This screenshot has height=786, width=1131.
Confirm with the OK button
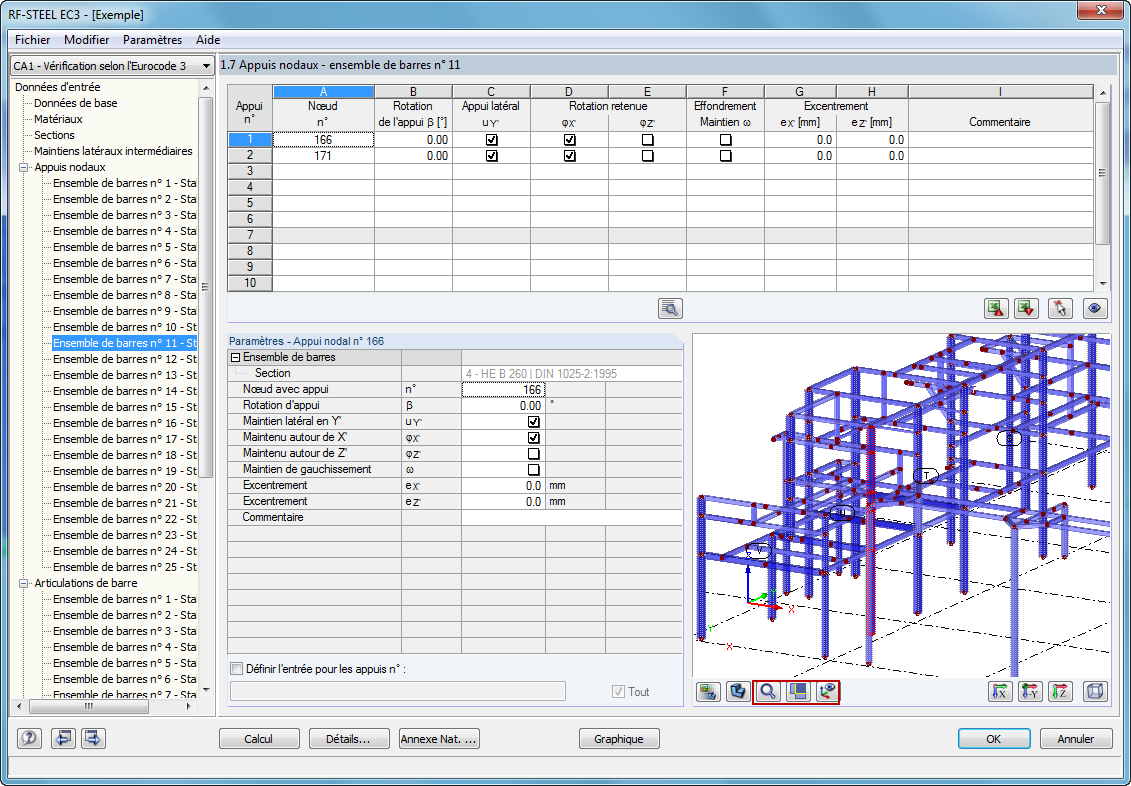tap(994, 738)
